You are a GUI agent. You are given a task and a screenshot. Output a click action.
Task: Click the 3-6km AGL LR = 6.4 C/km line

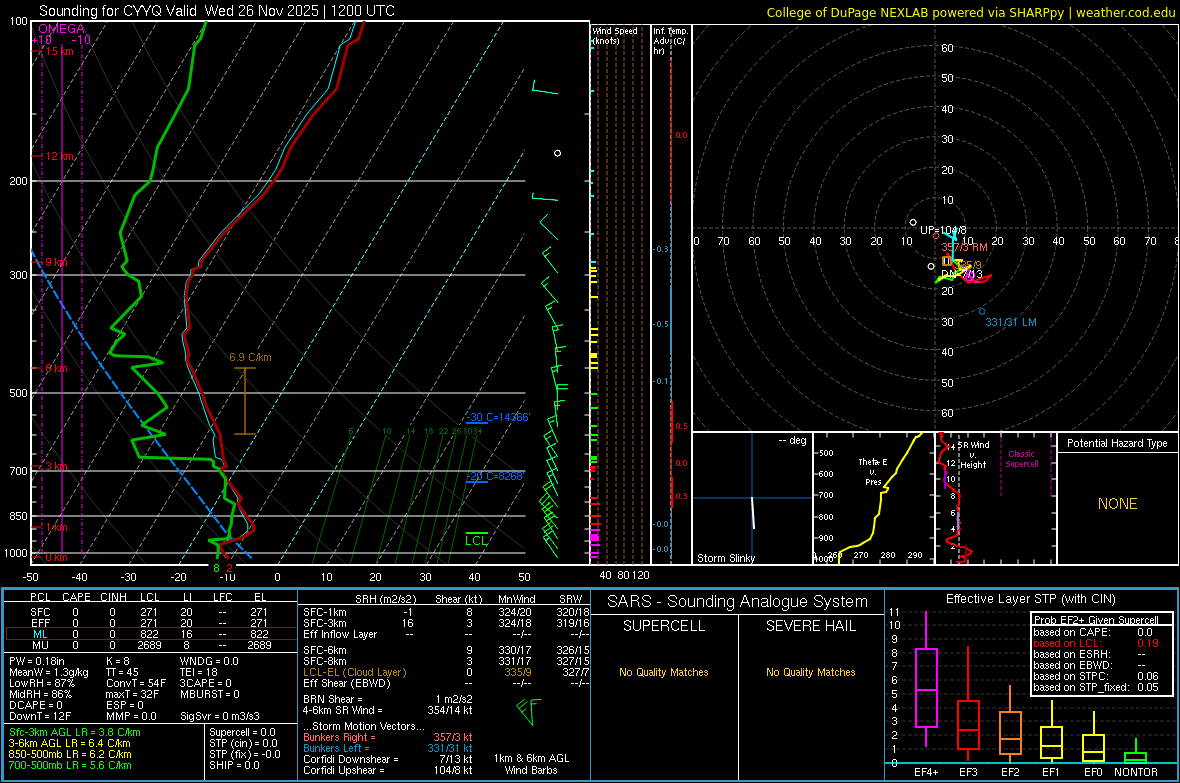pos(69,743)
